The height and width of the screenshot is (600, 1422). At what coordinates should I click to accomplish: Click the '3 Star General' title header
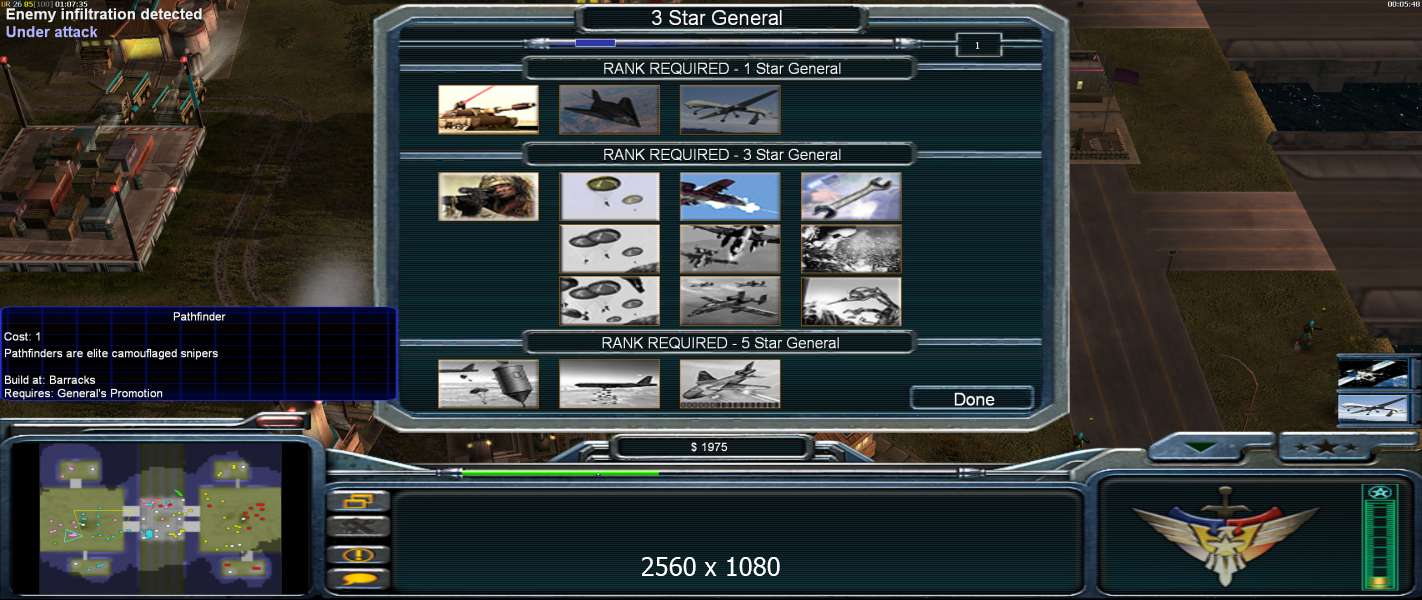tap(717, 18)
